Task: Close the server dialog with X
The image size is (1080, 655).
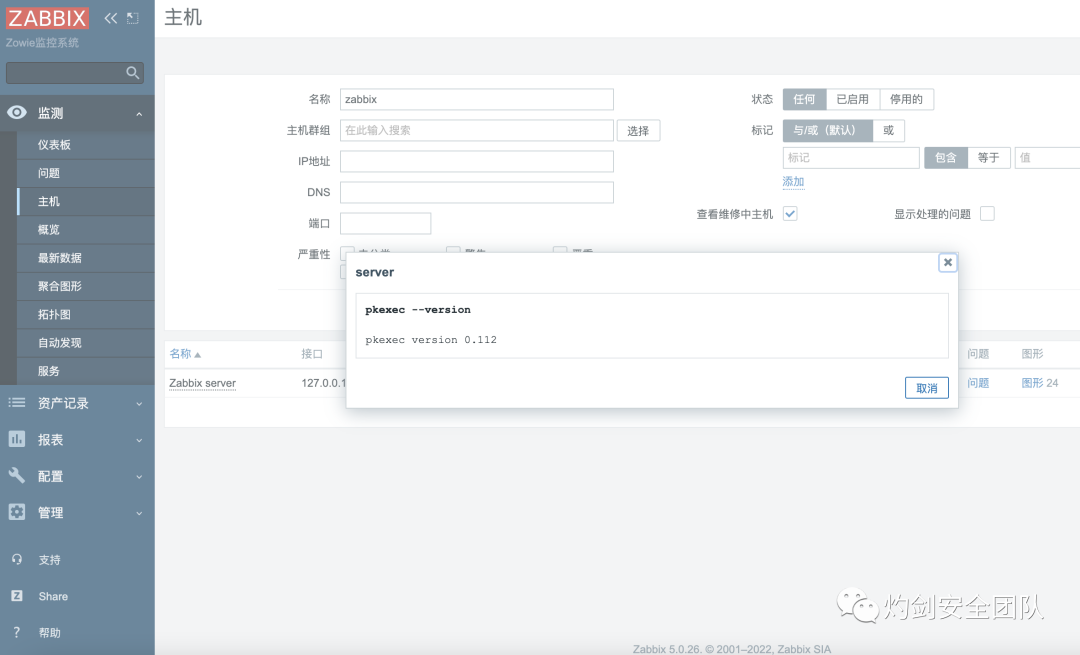Action: click(x=948, y=262)
